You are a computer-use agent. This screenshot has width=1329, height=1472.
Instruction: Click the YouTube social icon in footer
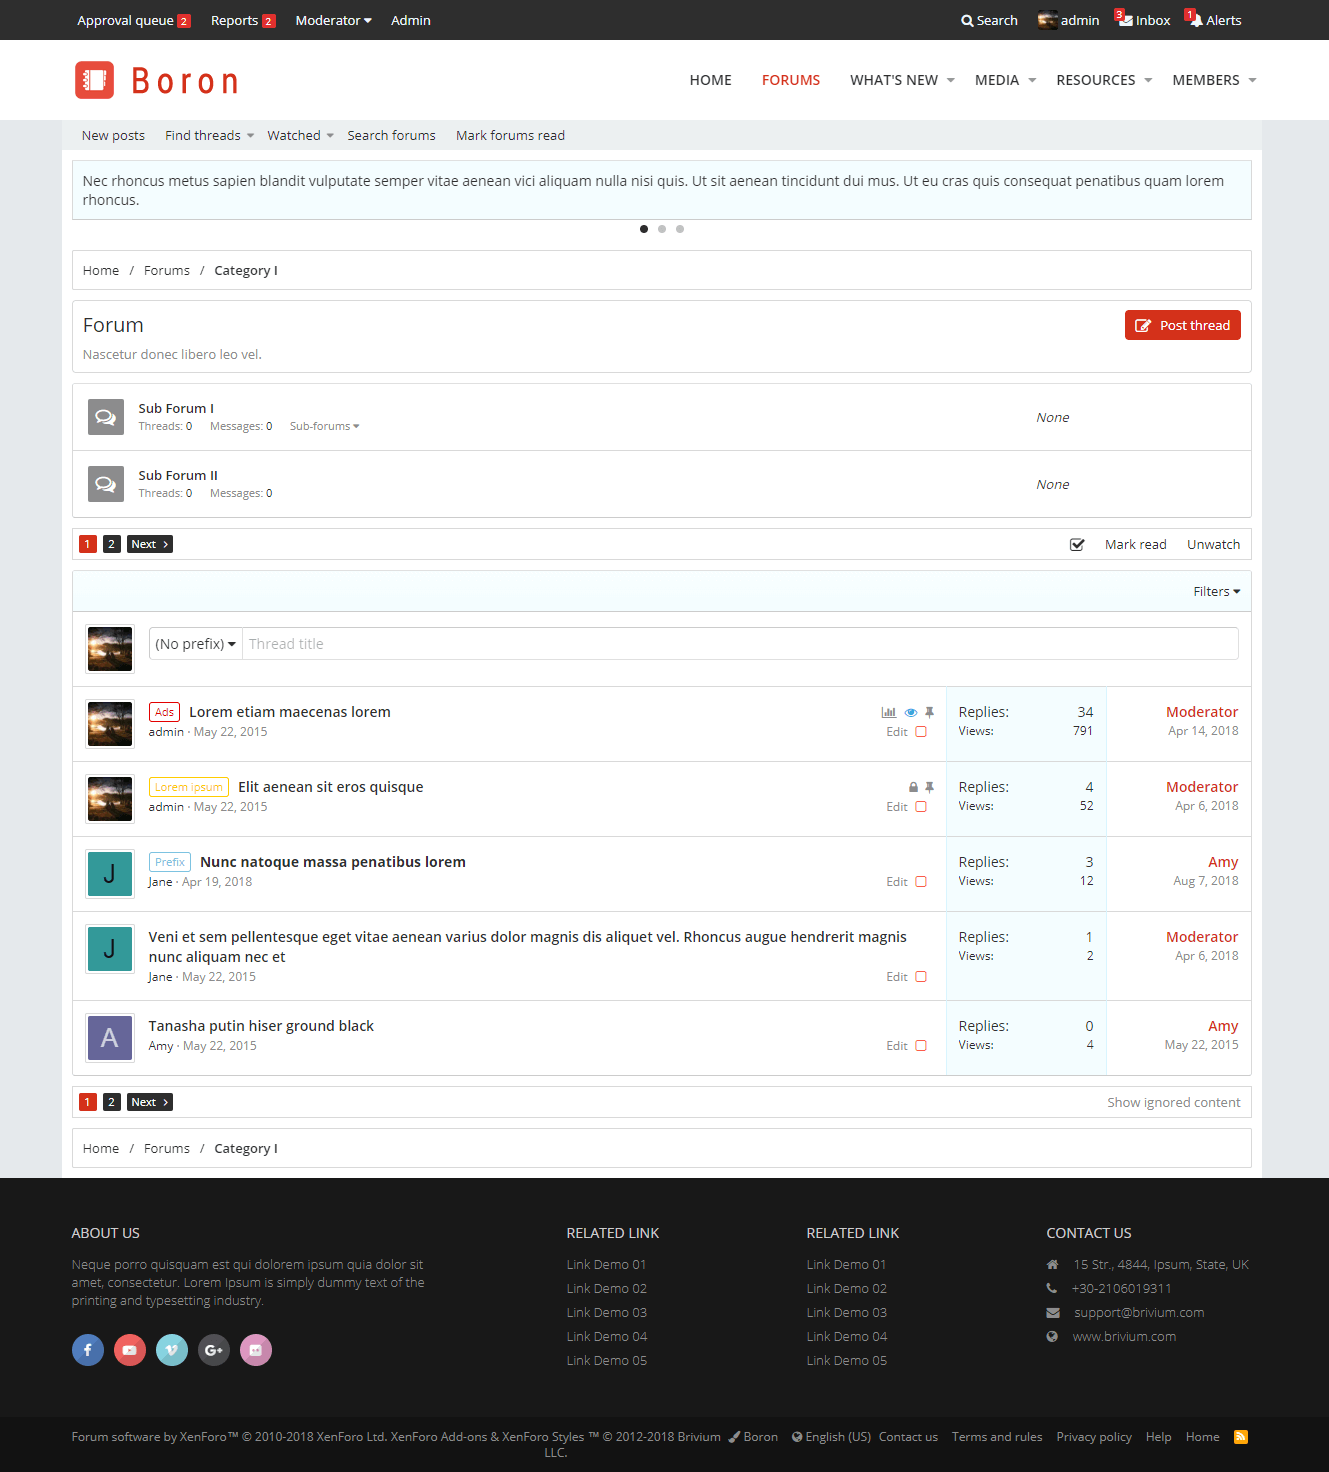click(130, 1350)
